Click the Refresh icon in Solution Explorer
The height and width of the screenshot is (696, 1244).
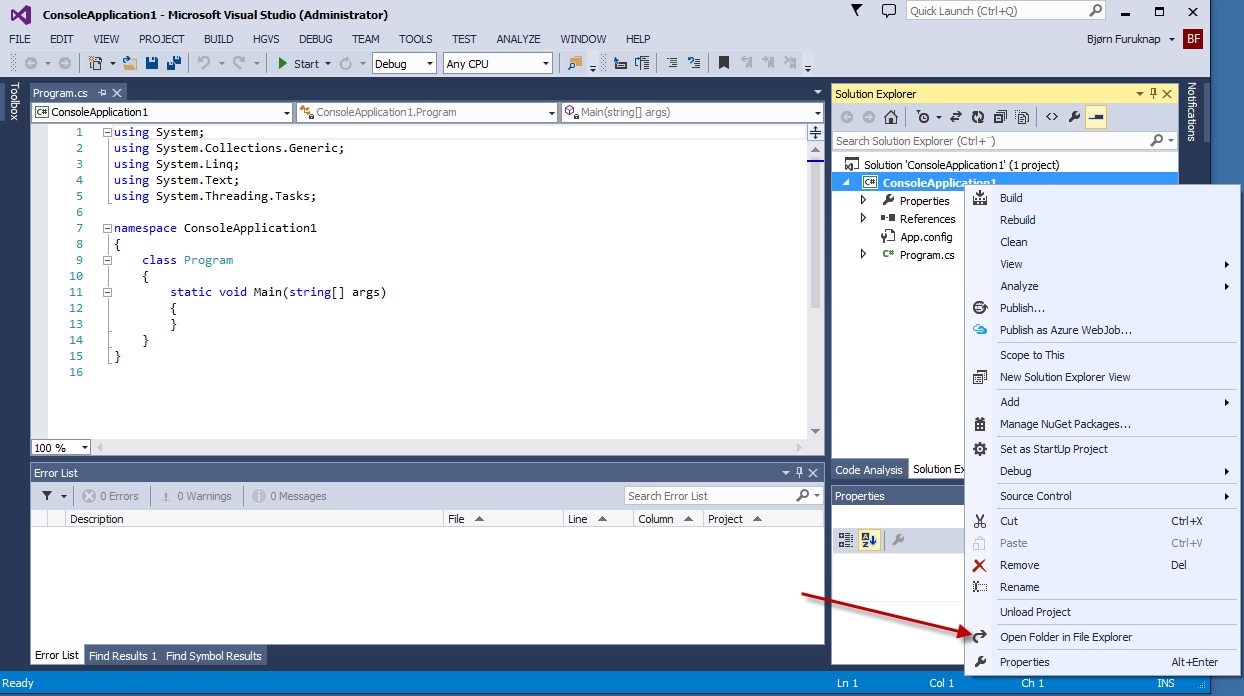coord(978,117)
